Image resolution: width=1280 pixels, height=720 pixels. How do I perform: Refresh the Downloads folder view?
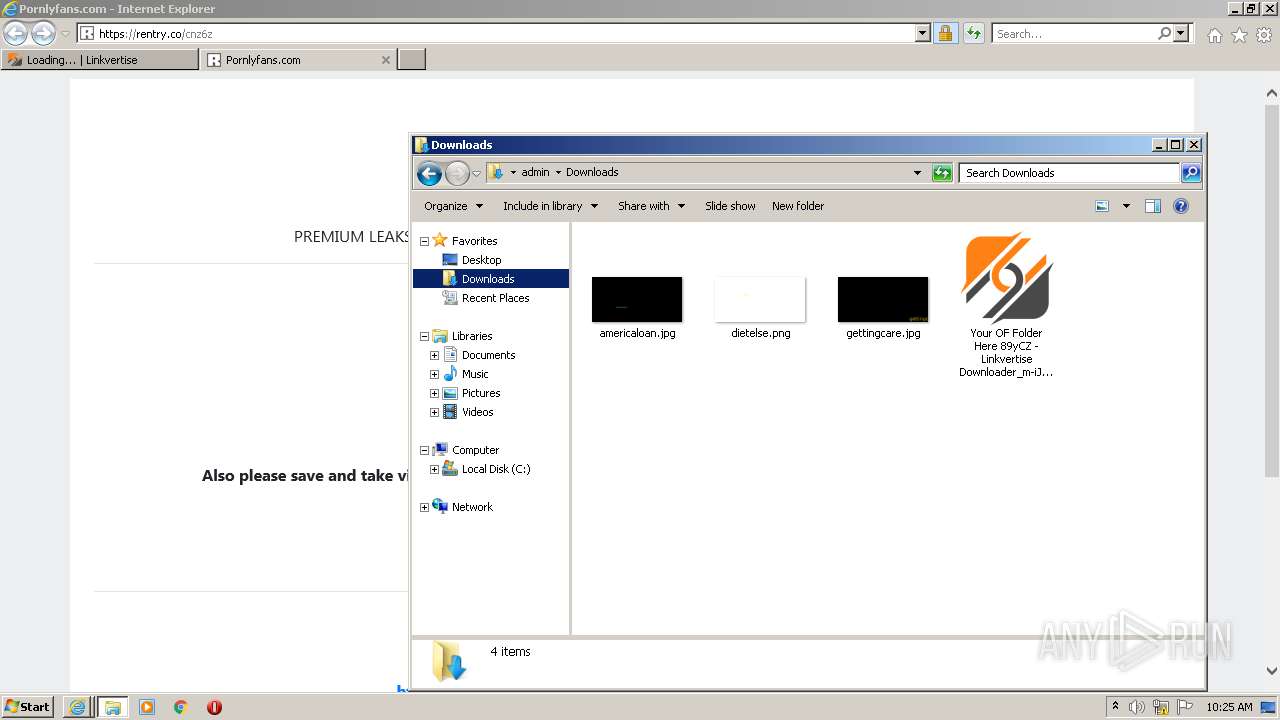coord(942,173)
